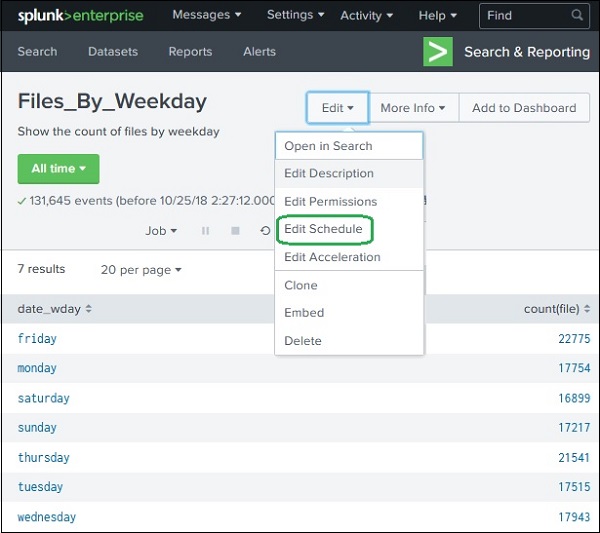Stop the search job
Viewport: 600px width, 533px height.
235,231
